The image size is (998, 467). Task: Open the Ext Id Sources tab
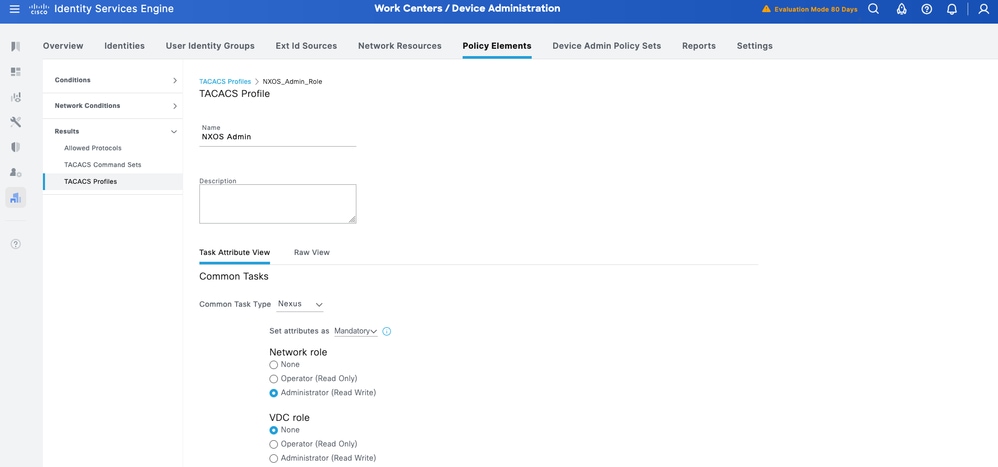click(x=306, y=46)
